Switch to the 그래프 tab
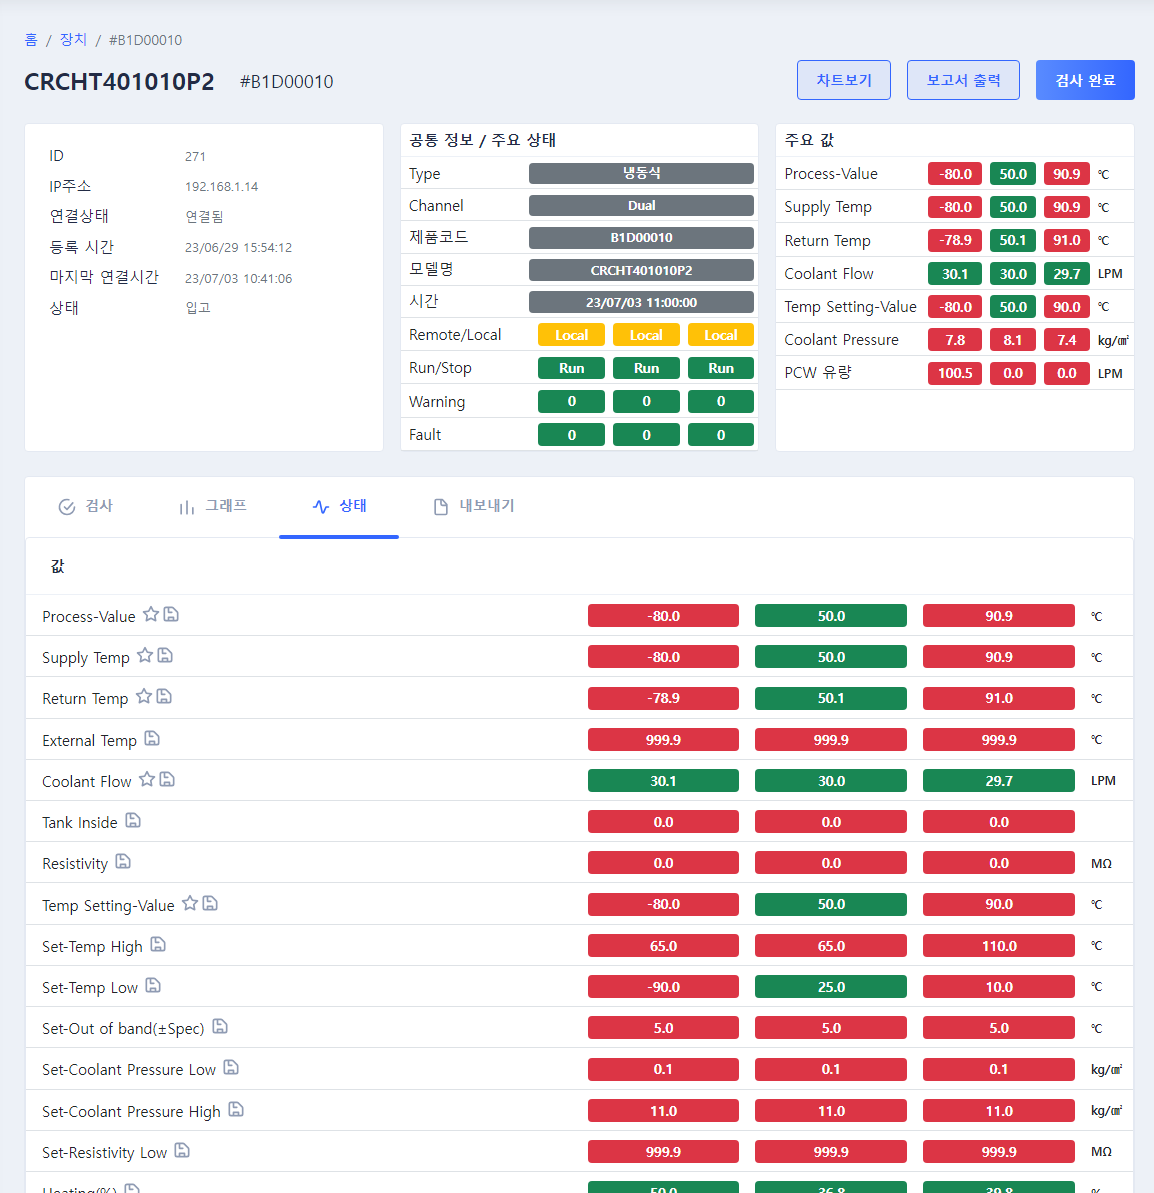 tap(212, 506)
